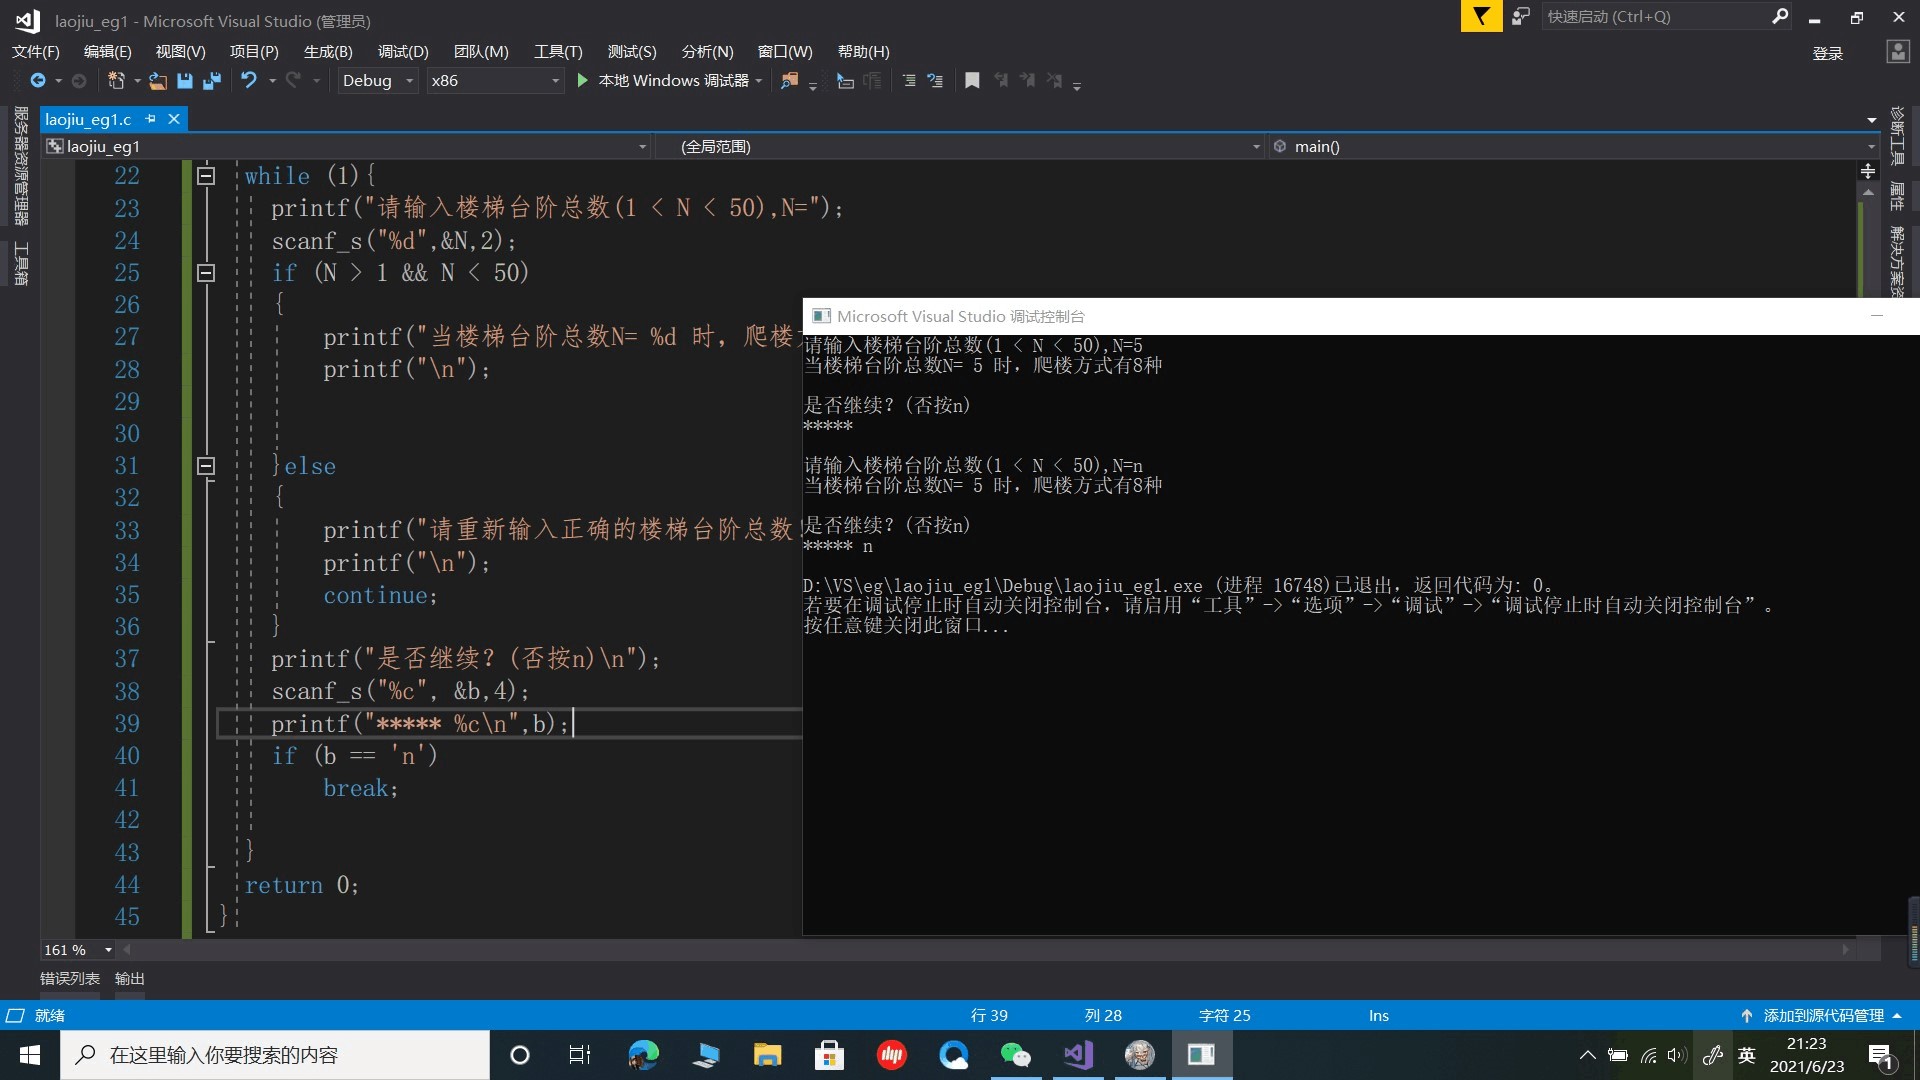Click the speaker volume tray icon
The image size is (1920, 1080).
[x=1677, y=1055]
